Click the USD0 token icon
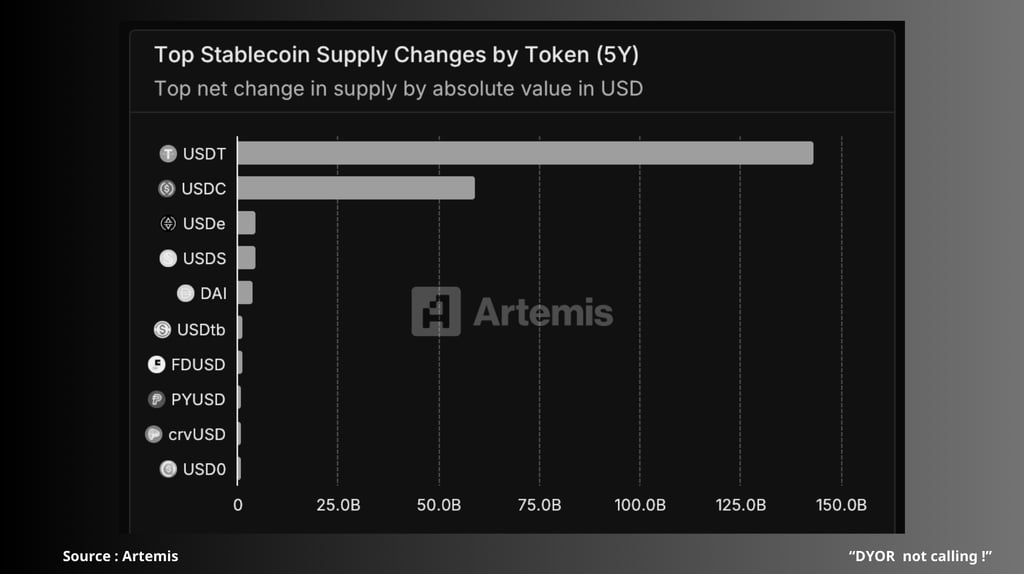Image resolution: width=1024 pixels, height=574 pixels. [168, 469]
